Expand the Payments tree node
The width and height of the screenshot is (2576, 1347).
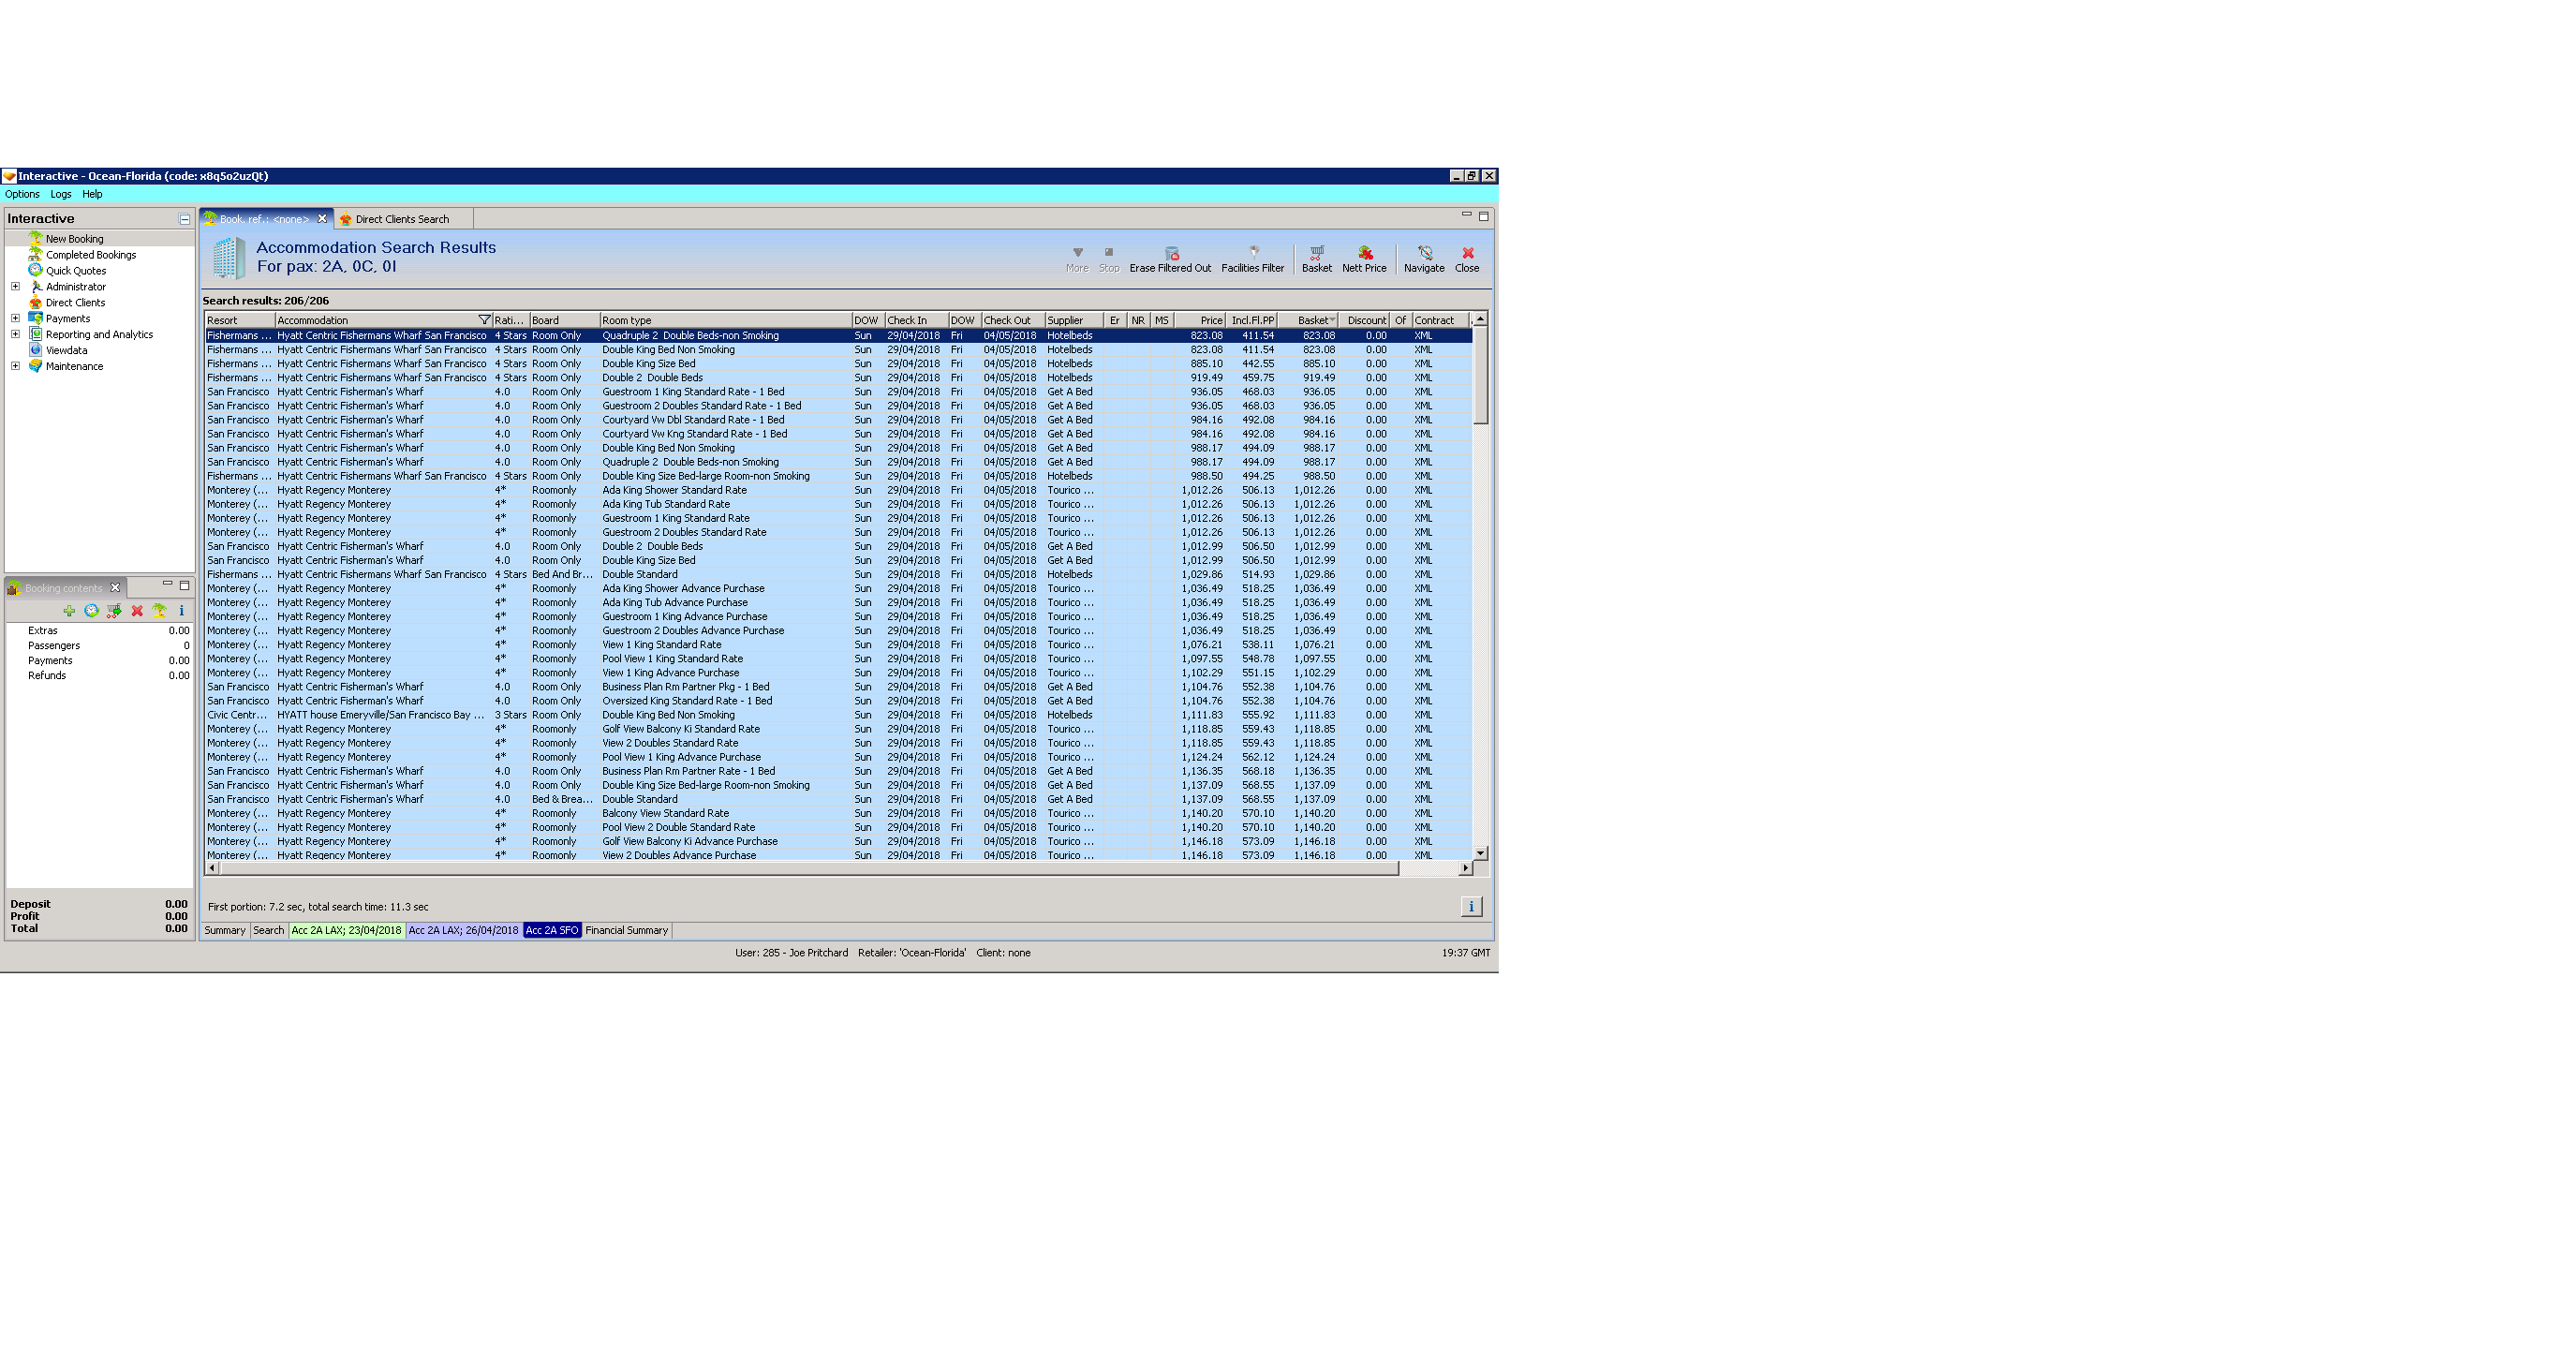[x=15, y=319]
